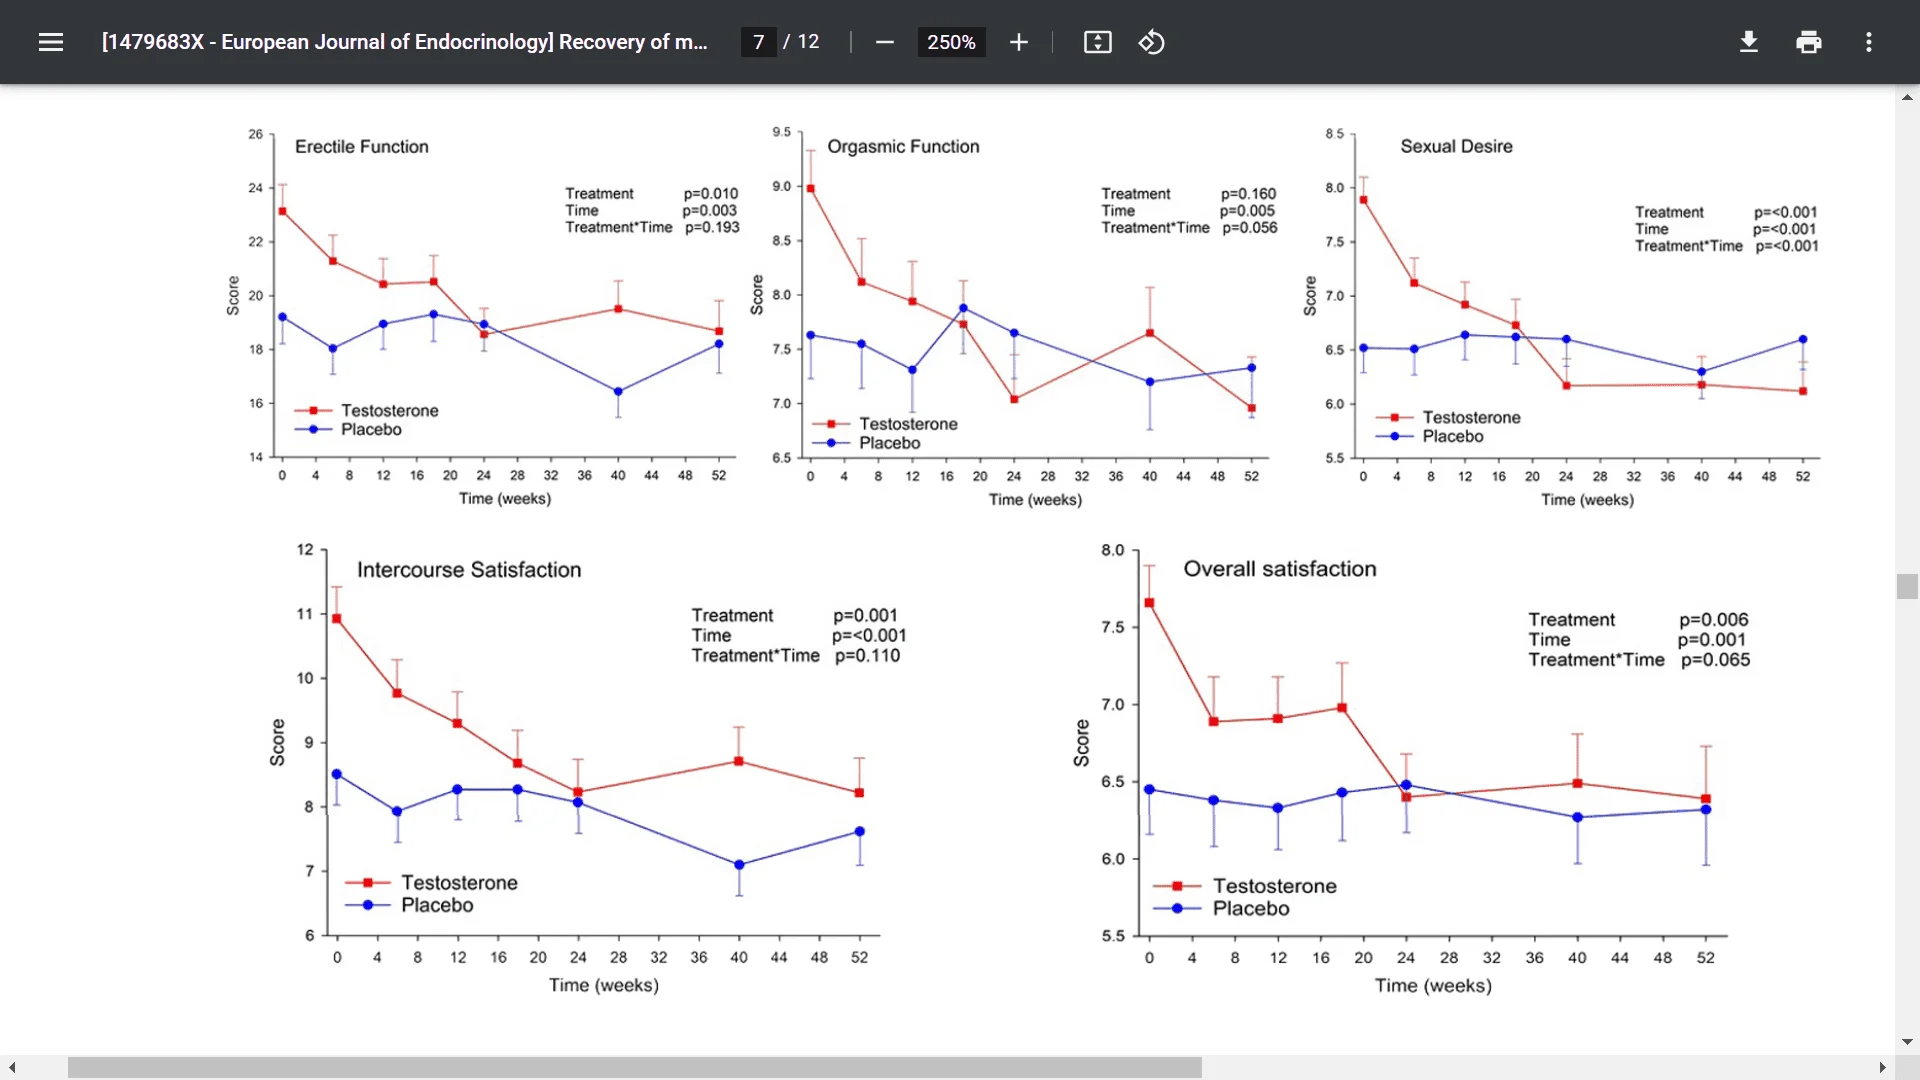
Task: Click the horizontal scrollbar thumb
Action: click(x=635, y=1067)
